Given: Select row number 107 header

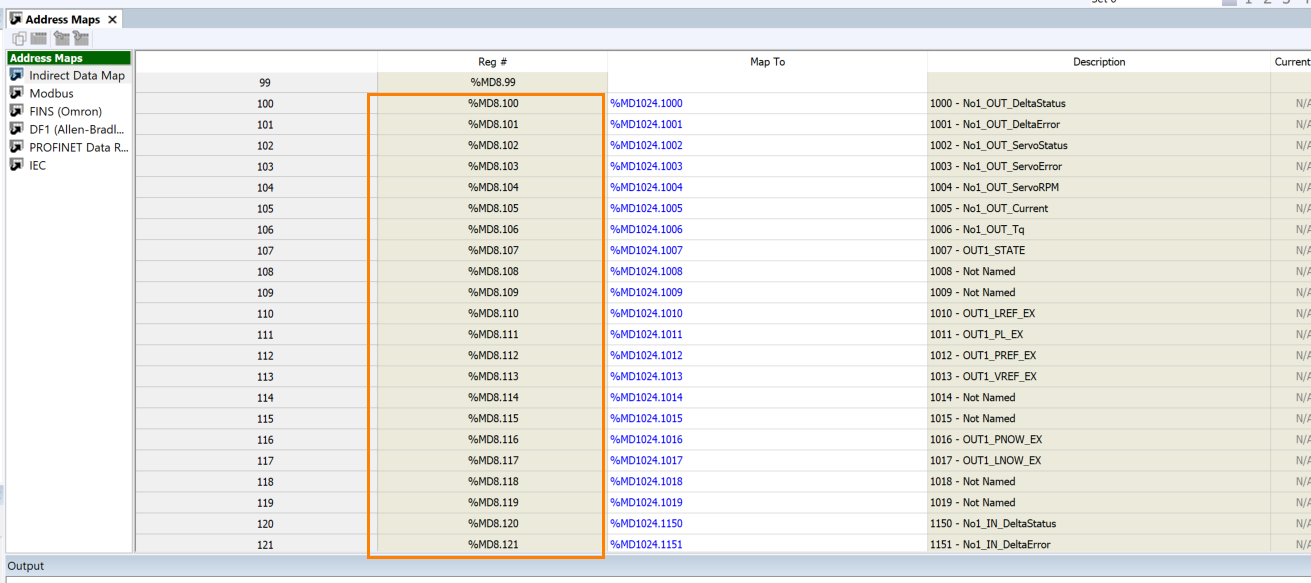Looking at the screenshot, I should coord(264,251).
